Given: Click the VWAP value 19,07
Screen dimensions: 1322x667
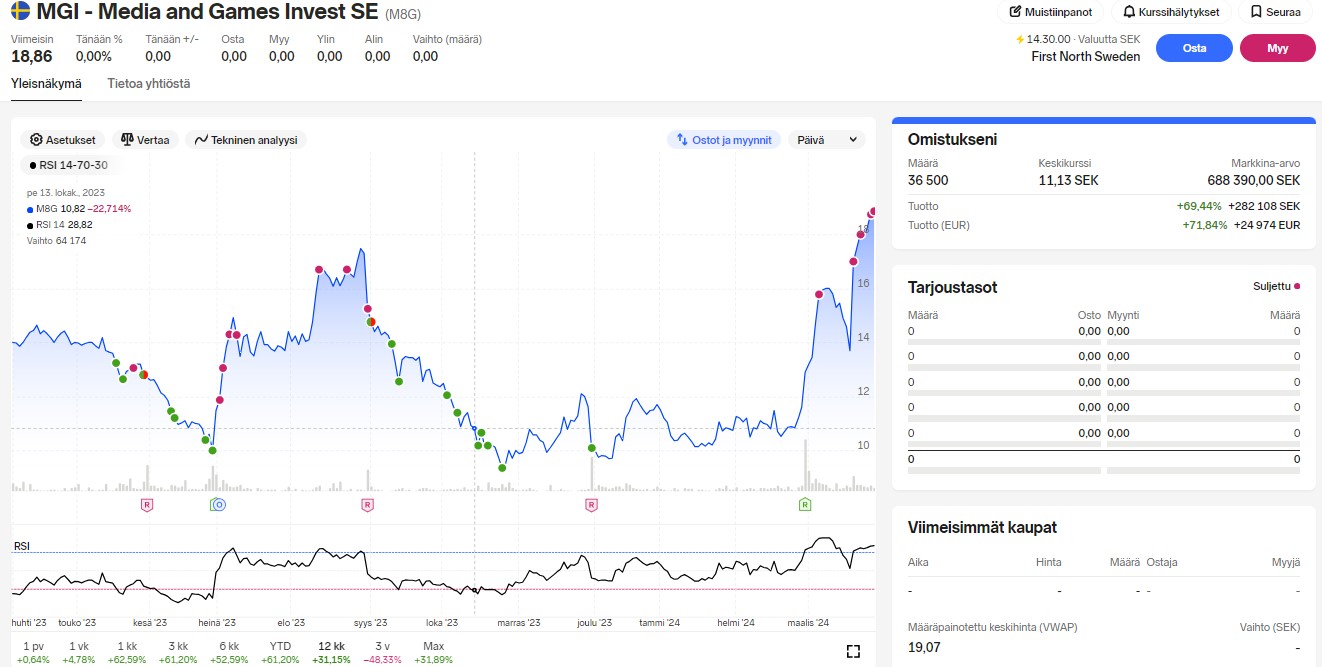Looking at the screenshot, I should [x=924, y=648].
